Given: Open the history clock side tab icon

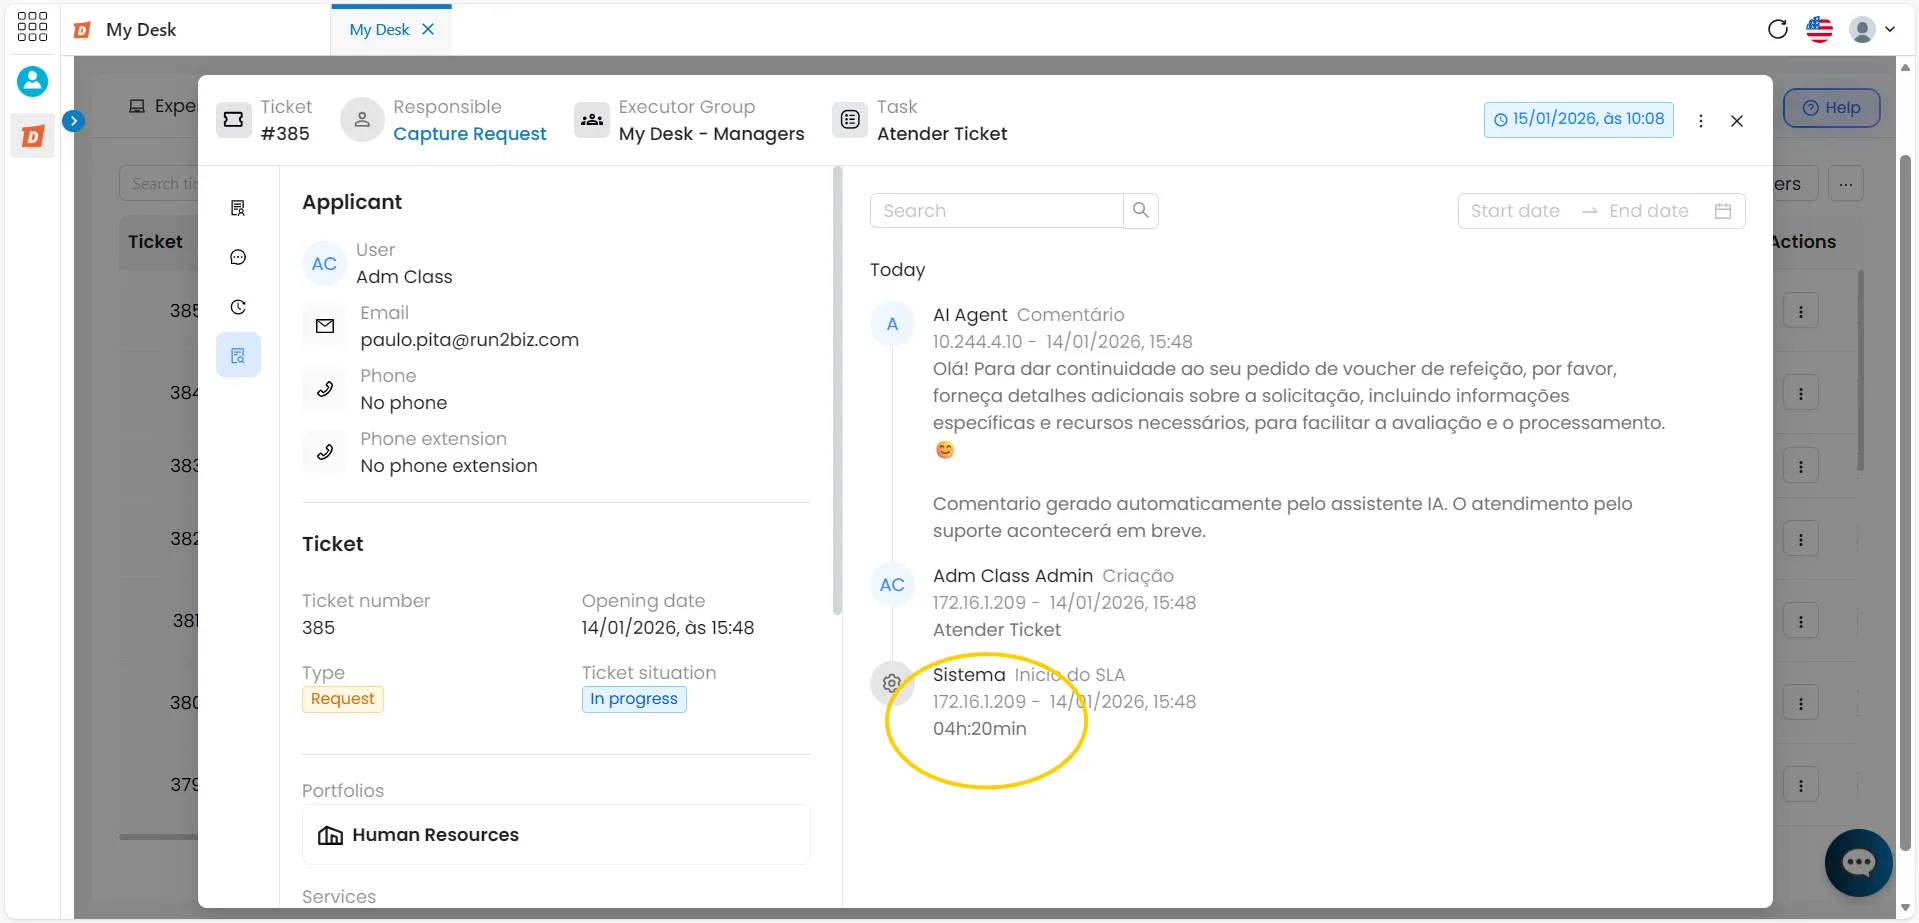Looking at the screenshot, I should (238, 307).
